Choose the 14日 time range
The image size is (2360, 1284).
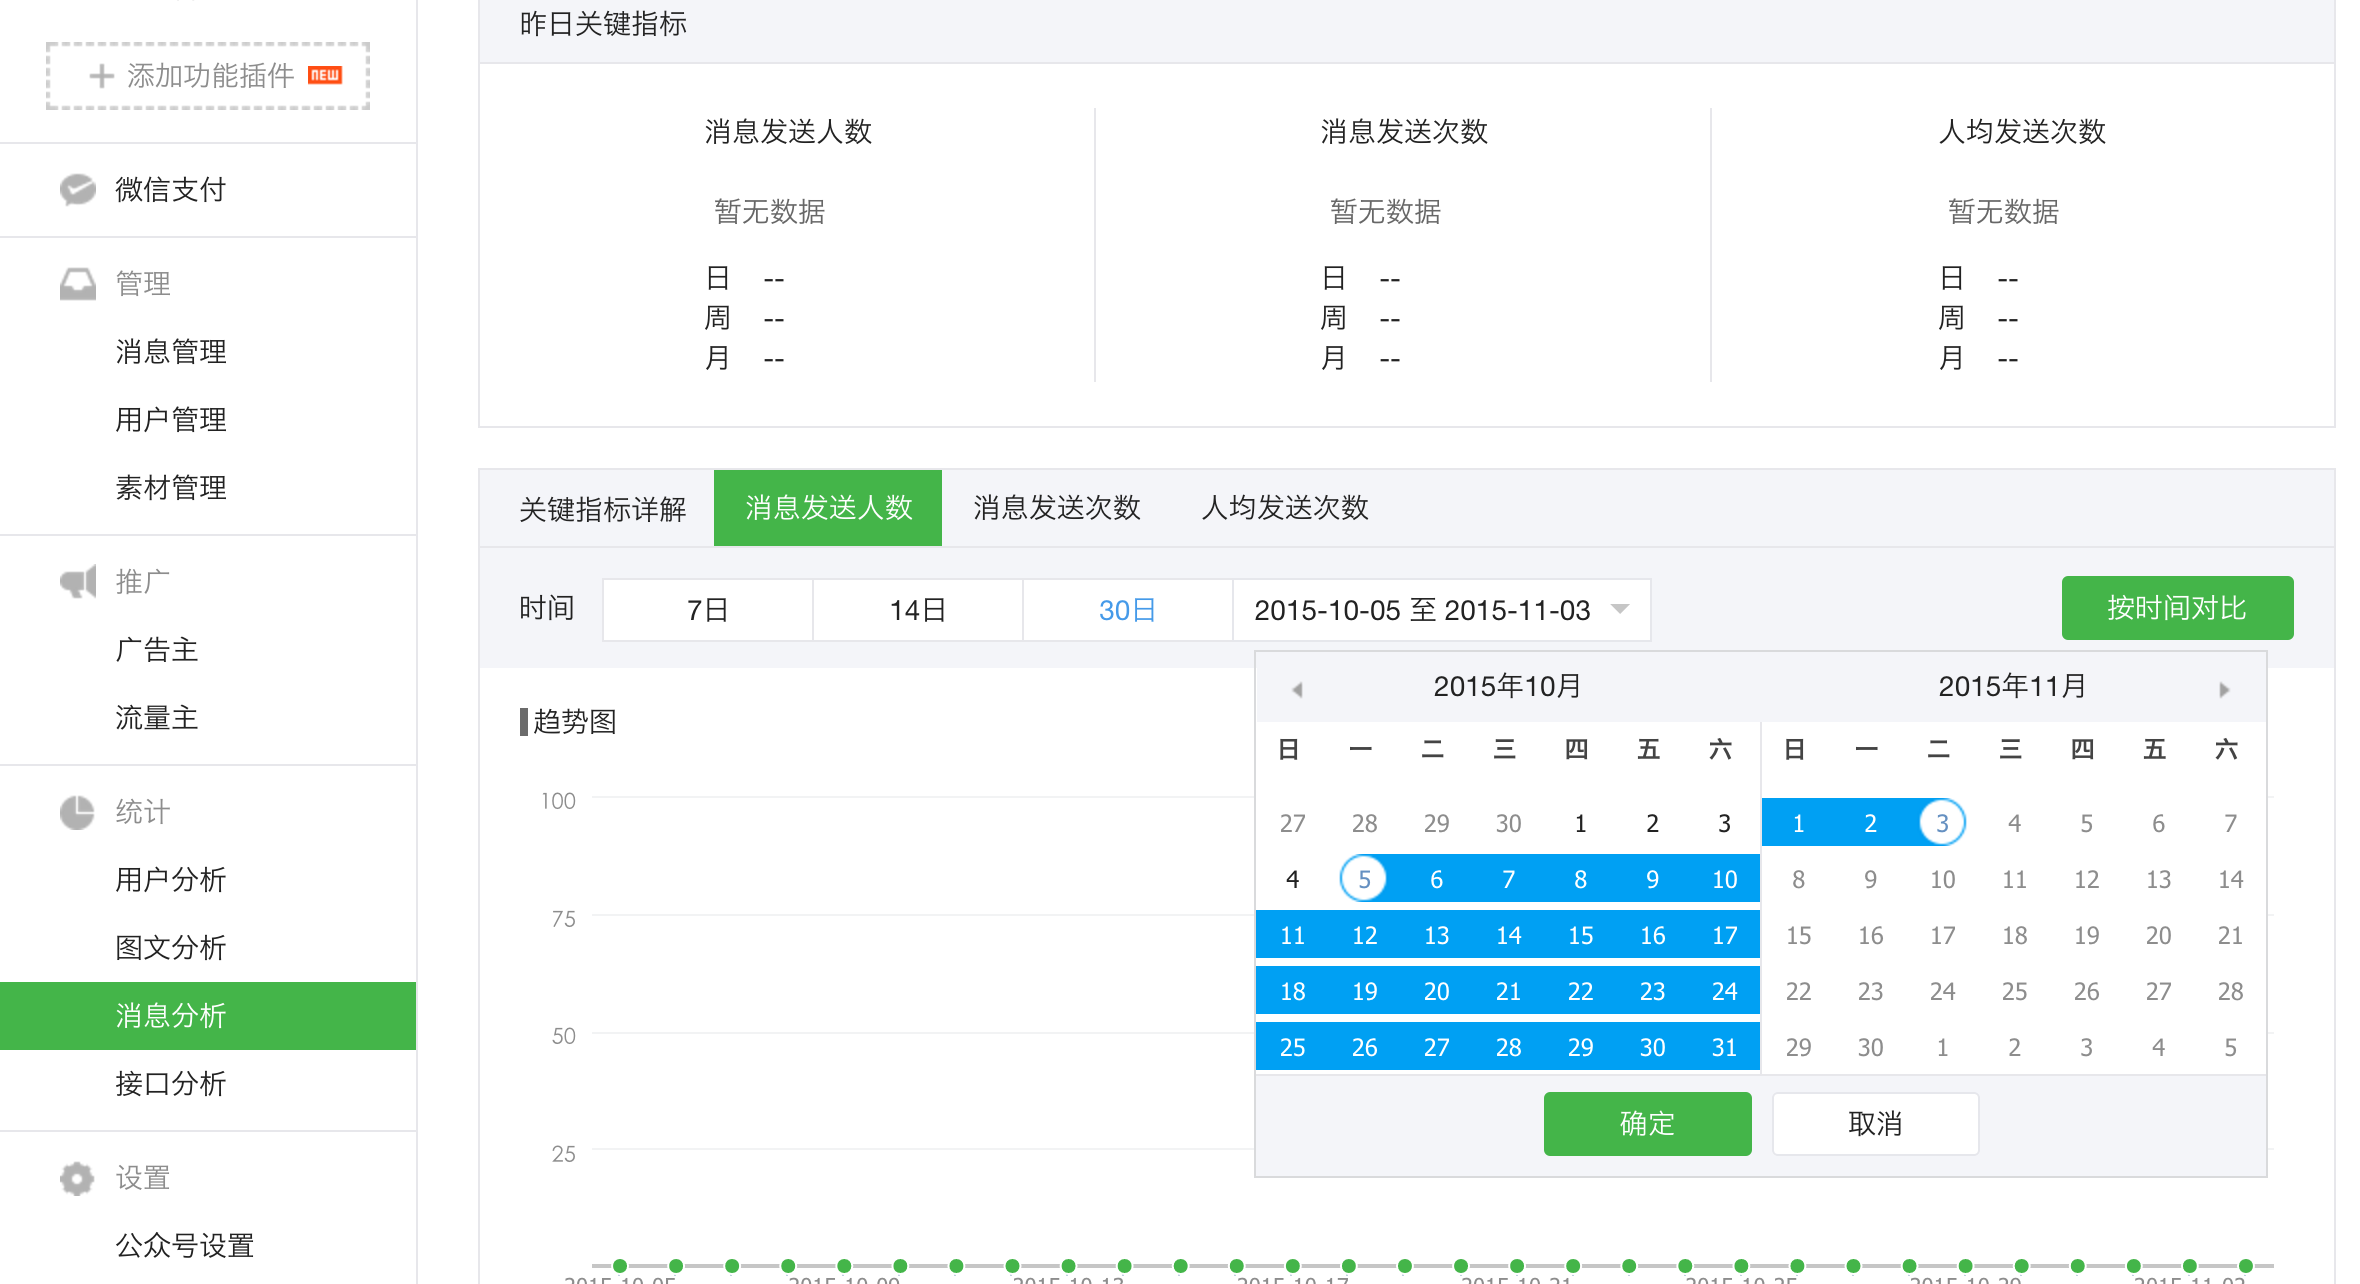point(918,610)
